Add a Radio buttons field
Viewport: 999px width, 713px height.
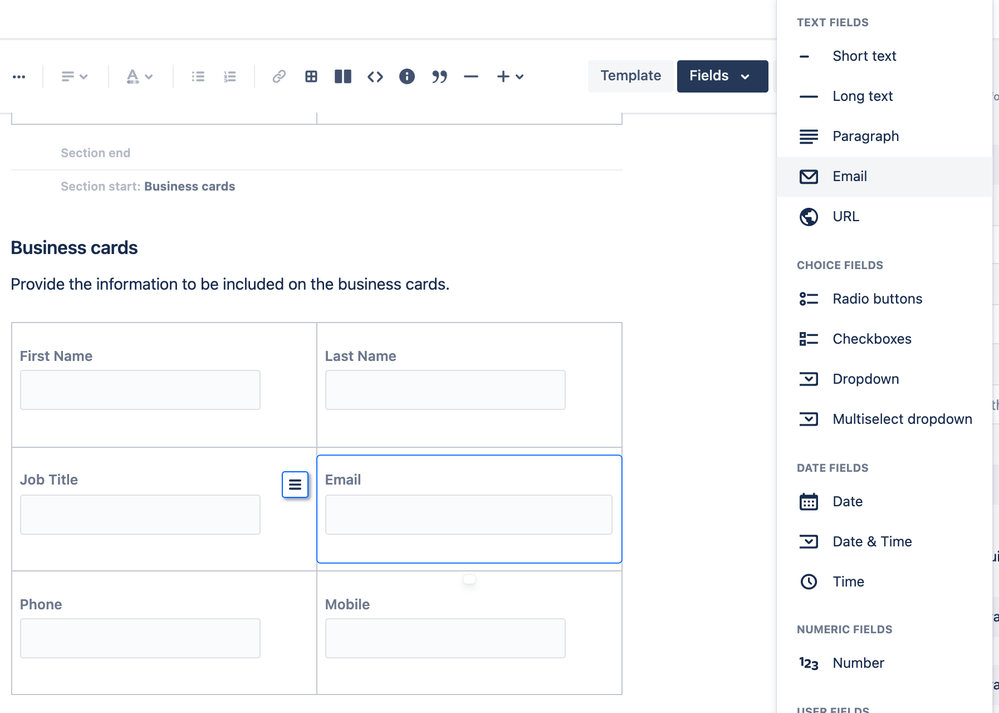tap(884, 299)
